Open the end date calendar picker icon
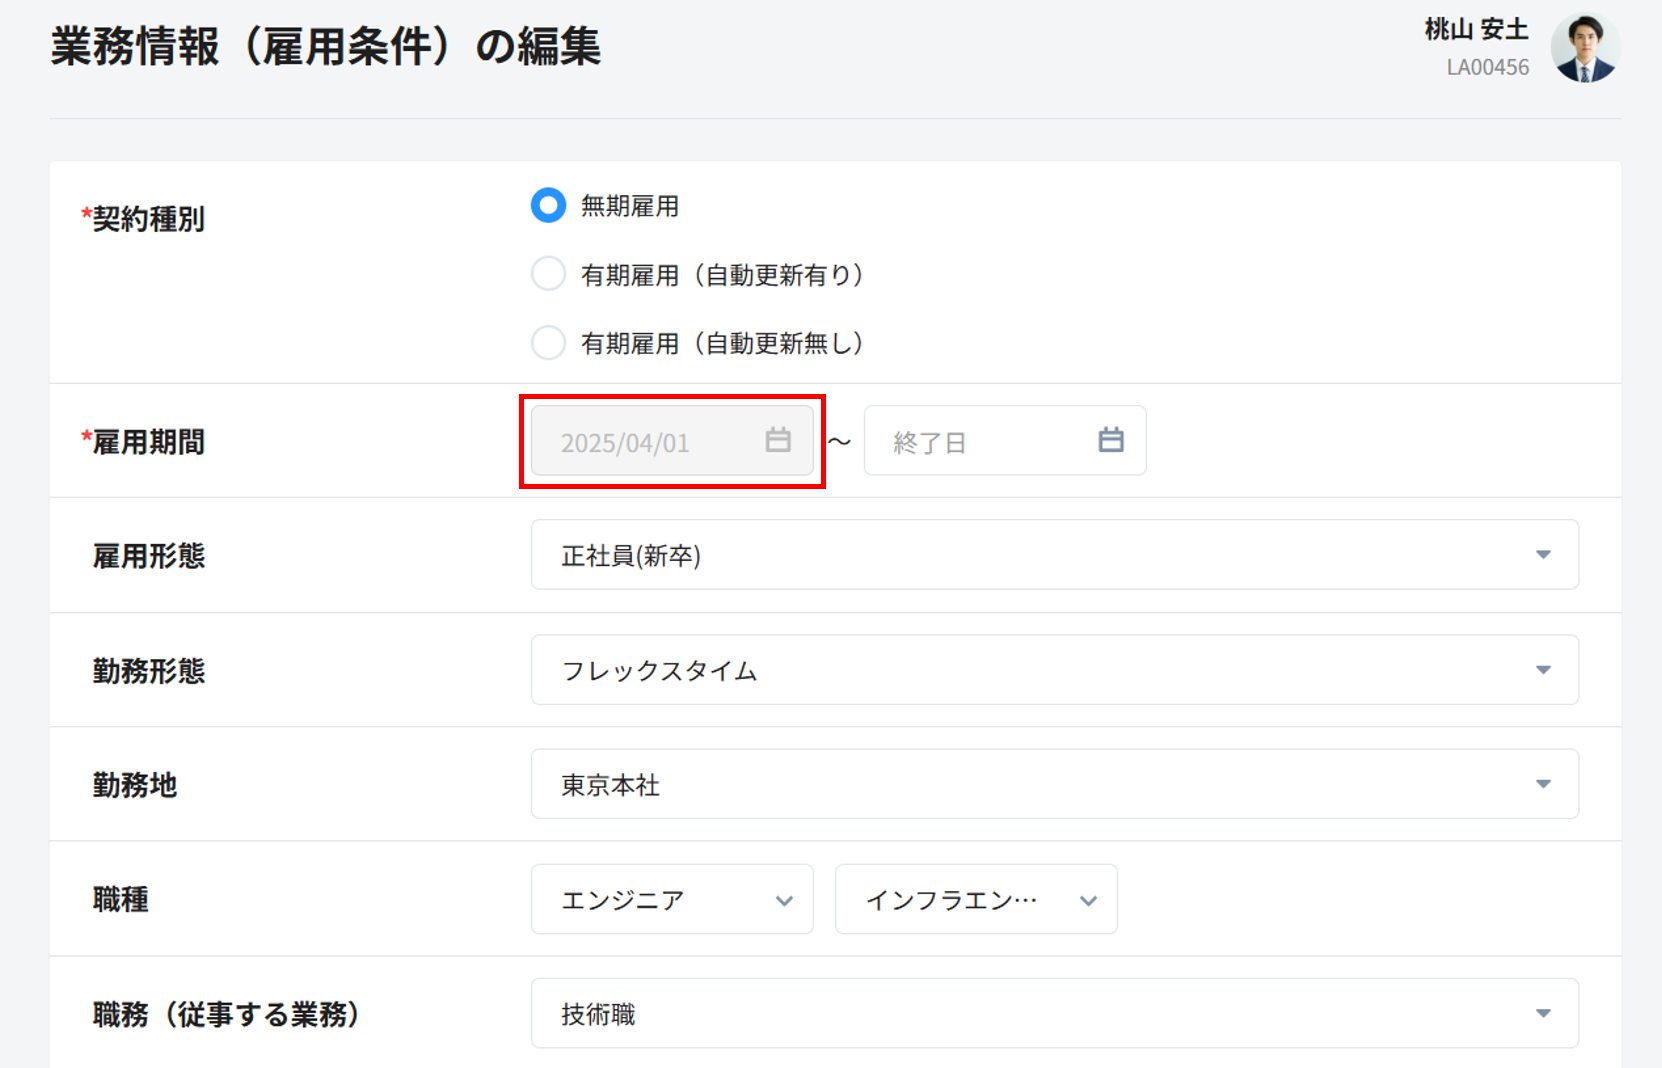The height and width of the screenshot is (1068, 1662). [x=1110, y=440]
